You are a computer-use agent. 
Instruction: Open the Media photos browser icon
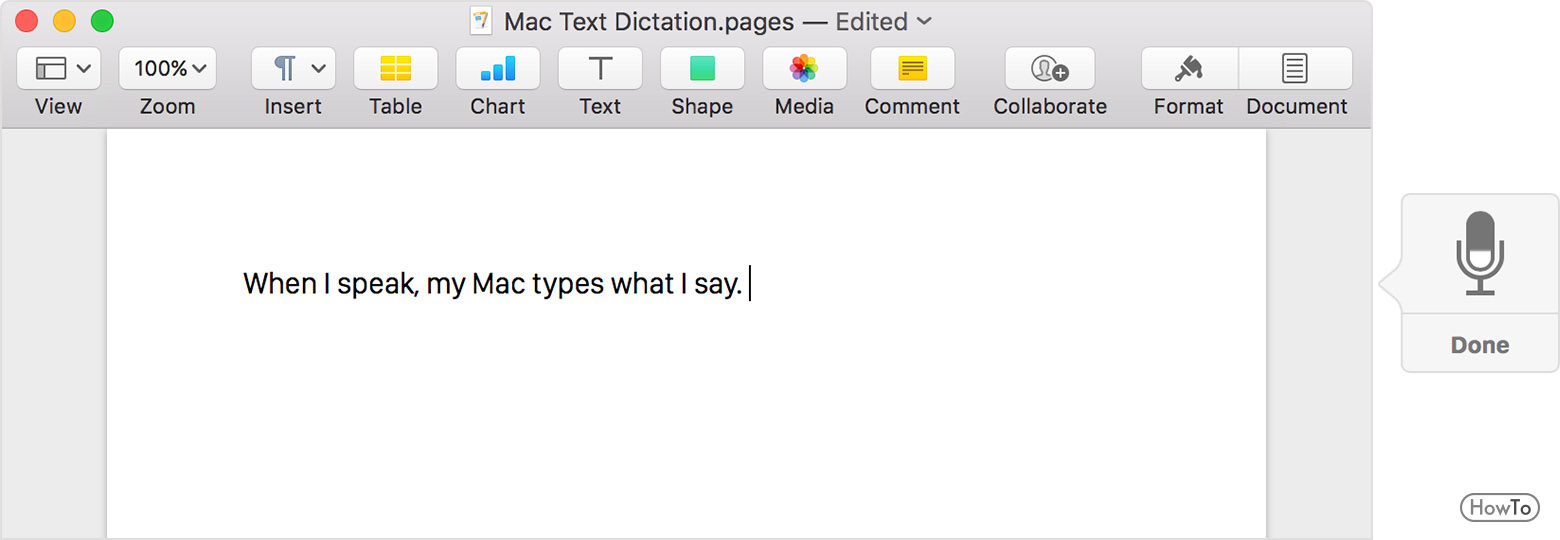pos(804,68)
